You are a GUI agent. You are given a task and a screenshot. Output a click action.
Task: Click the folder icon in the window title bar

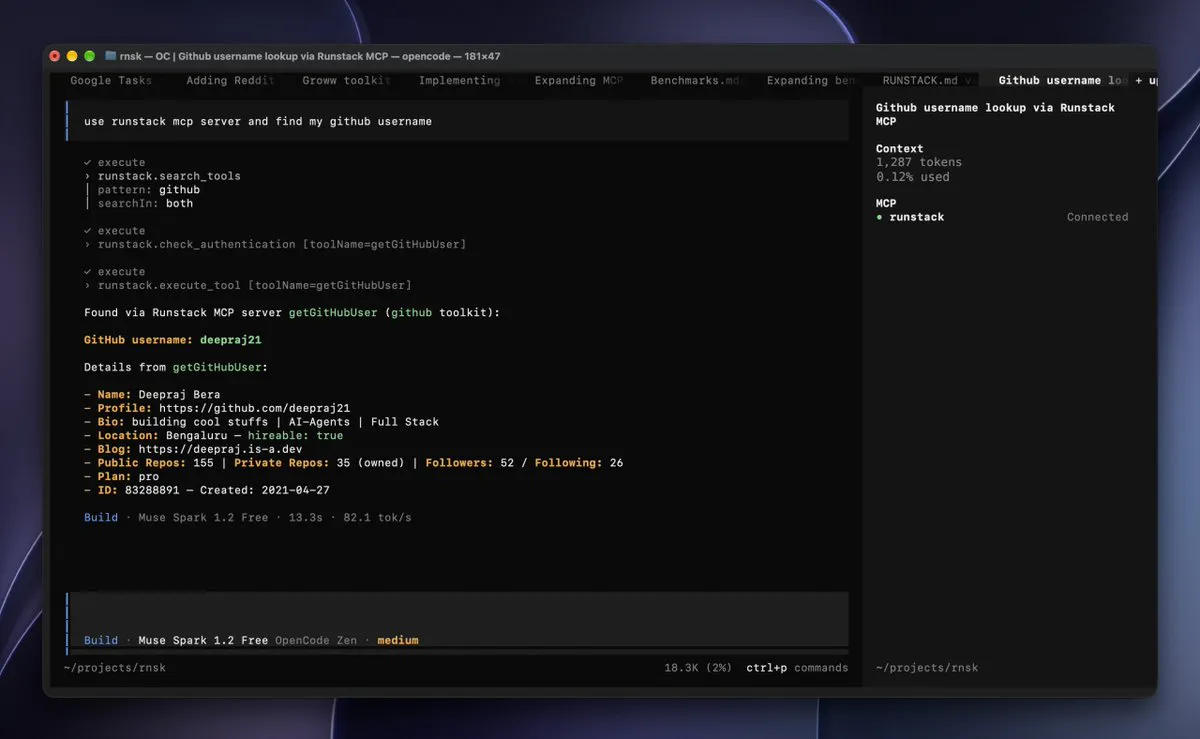(x=111, y=56)
